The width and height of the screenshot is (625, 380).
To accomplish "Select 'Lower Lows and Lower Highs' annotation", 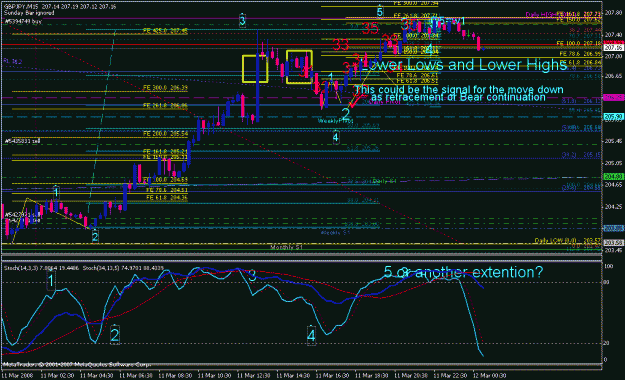I will pos(464,65).
